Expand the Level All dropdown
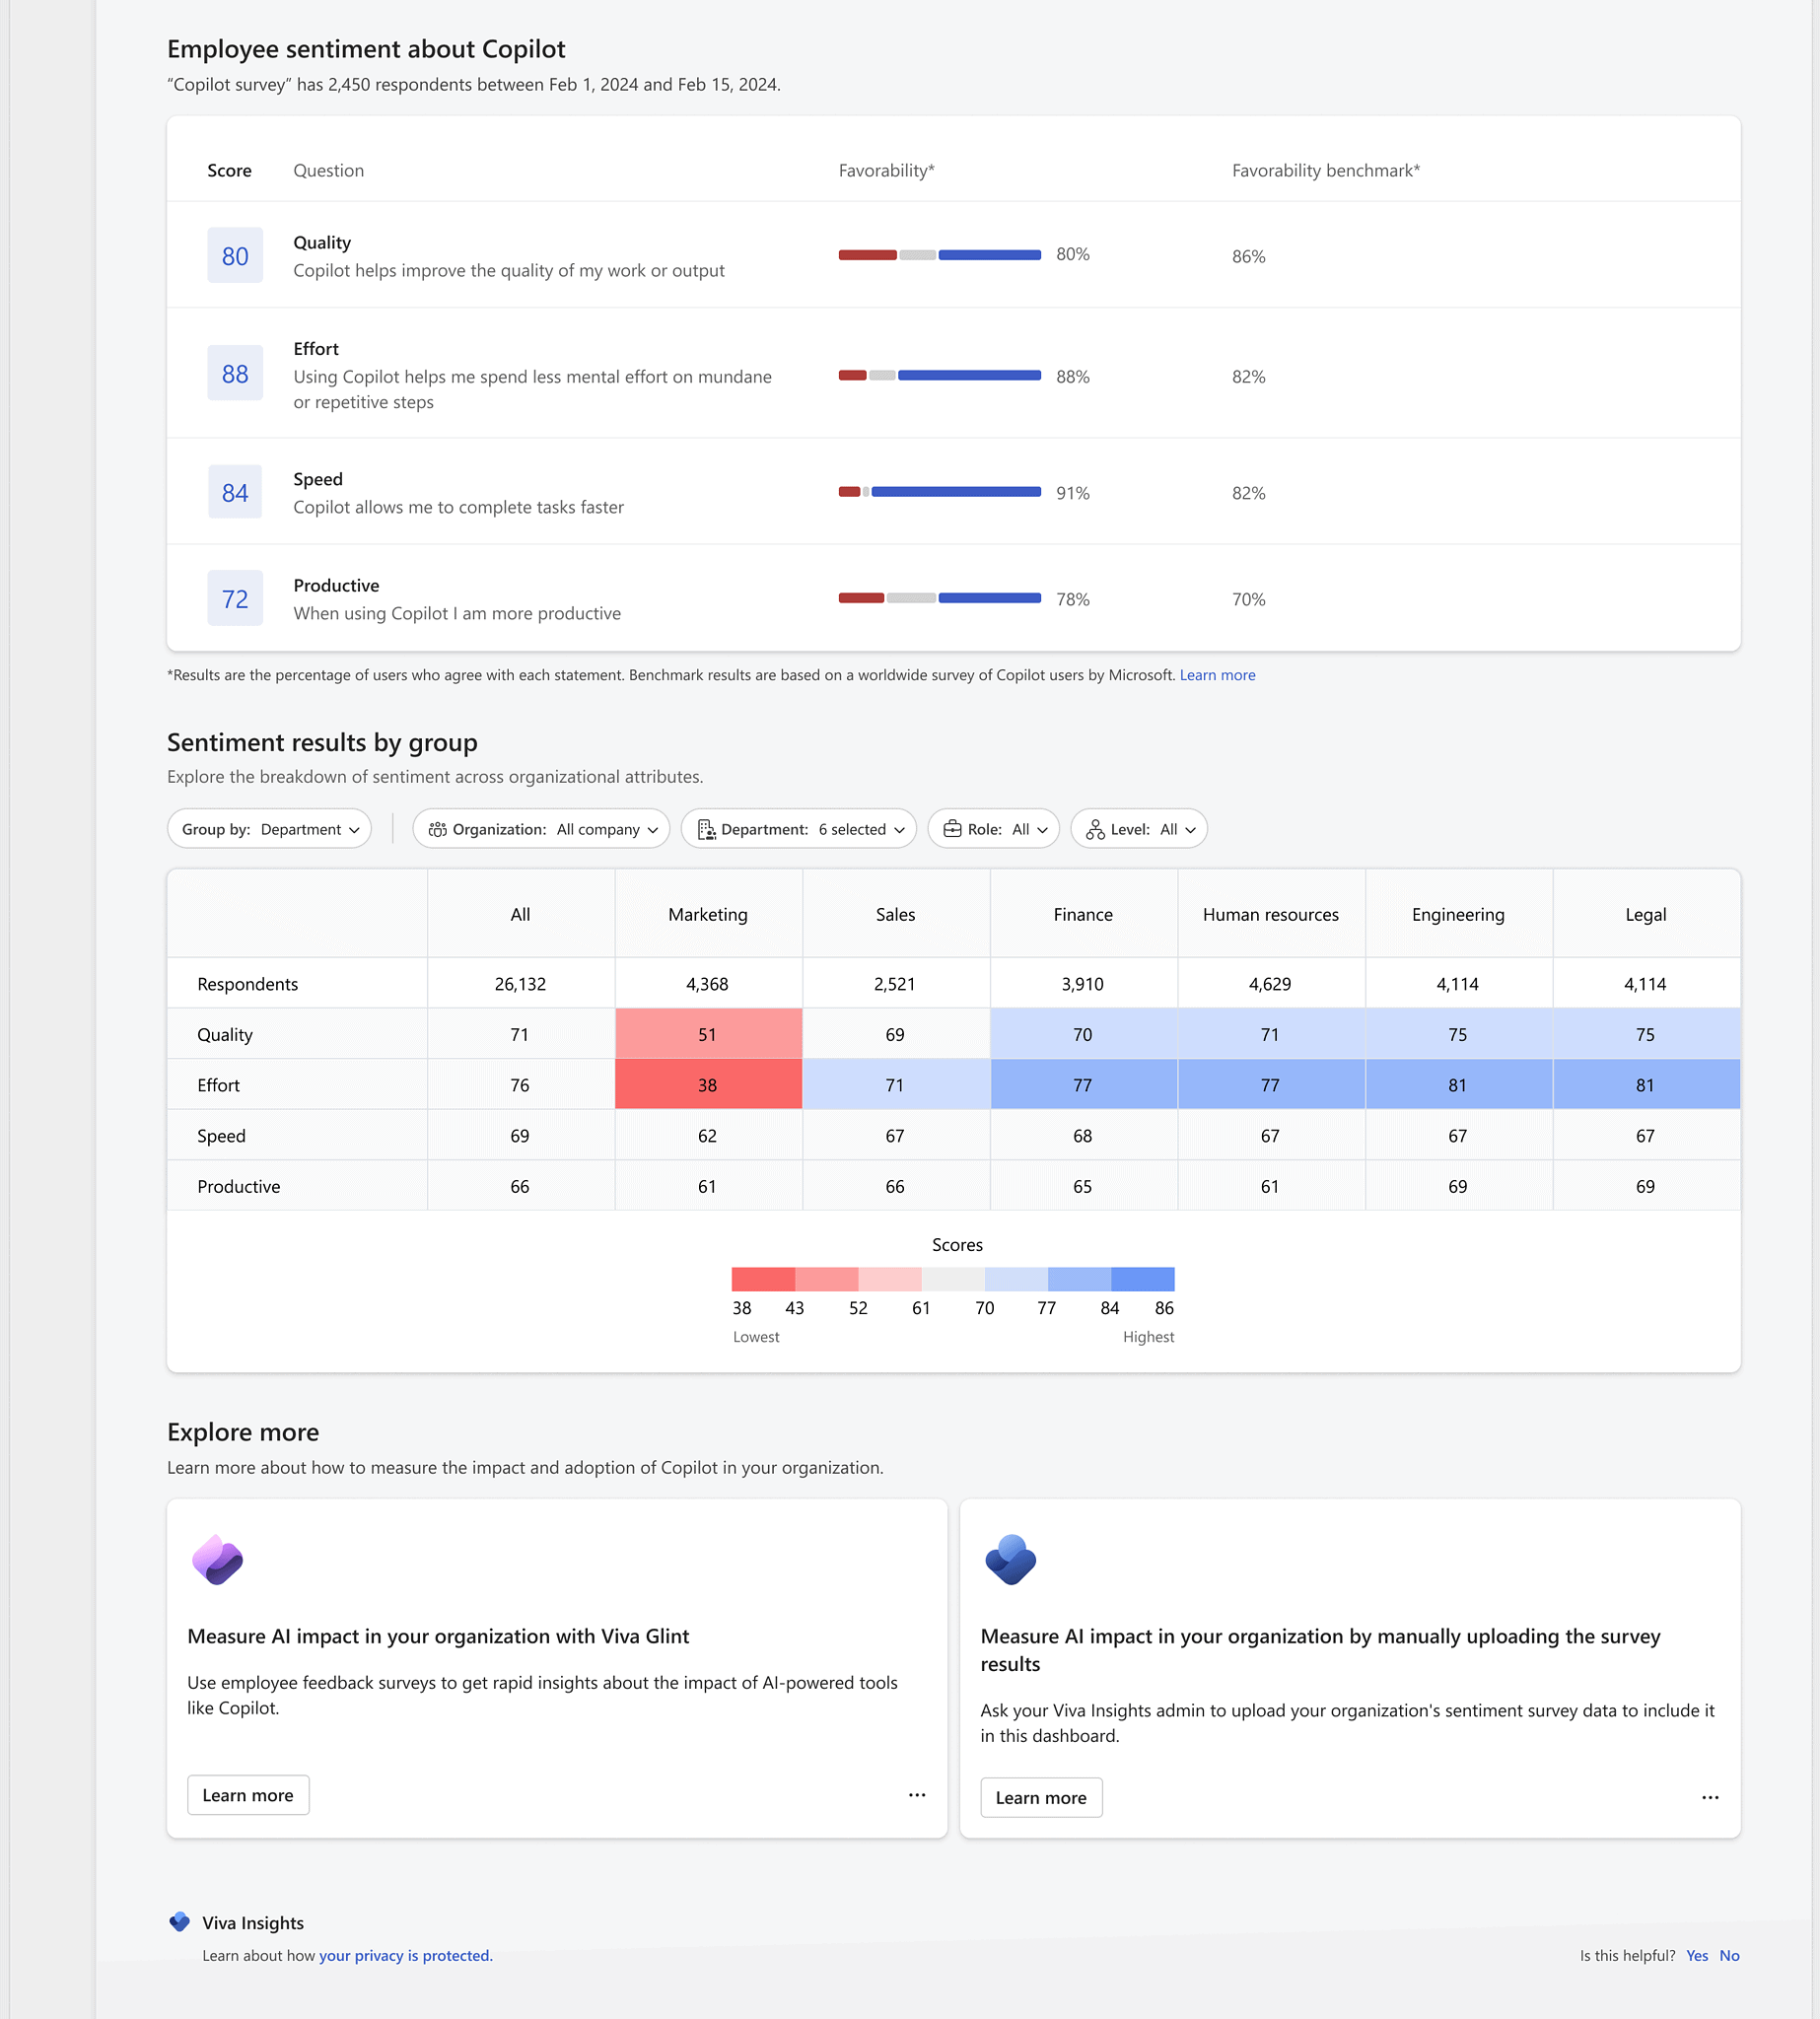This screenshot has height=2019, width=1820. (1139, 828)
